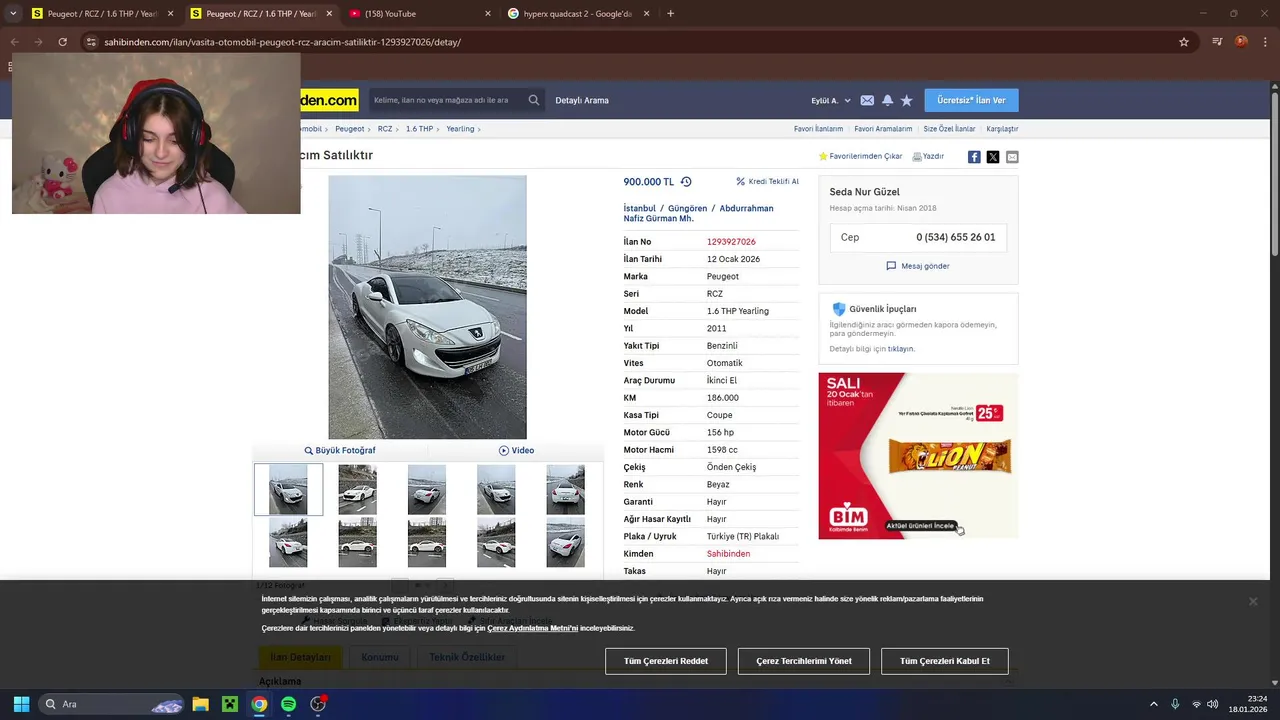The image size is (1280, 720).
Task: Open Karşılaştır menu item
Action: click(x=1002, y=129)
